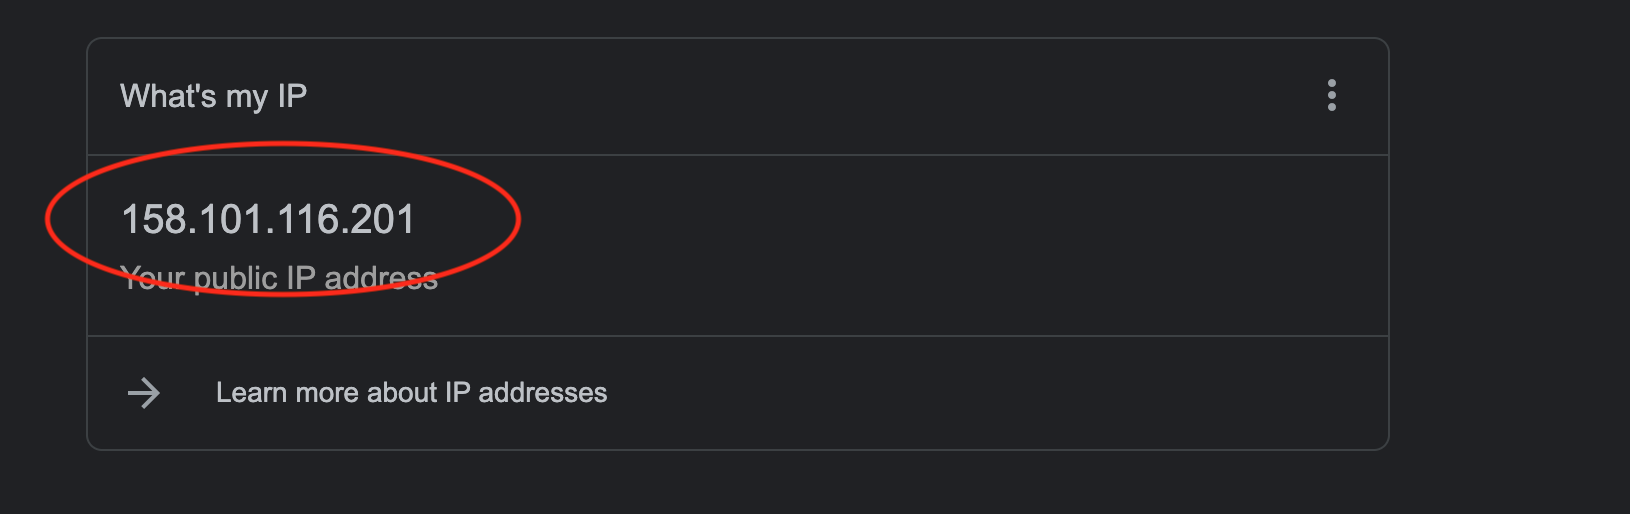Click the right arrow icon
The image size is (1630, 514).
(x=144, y=393)
